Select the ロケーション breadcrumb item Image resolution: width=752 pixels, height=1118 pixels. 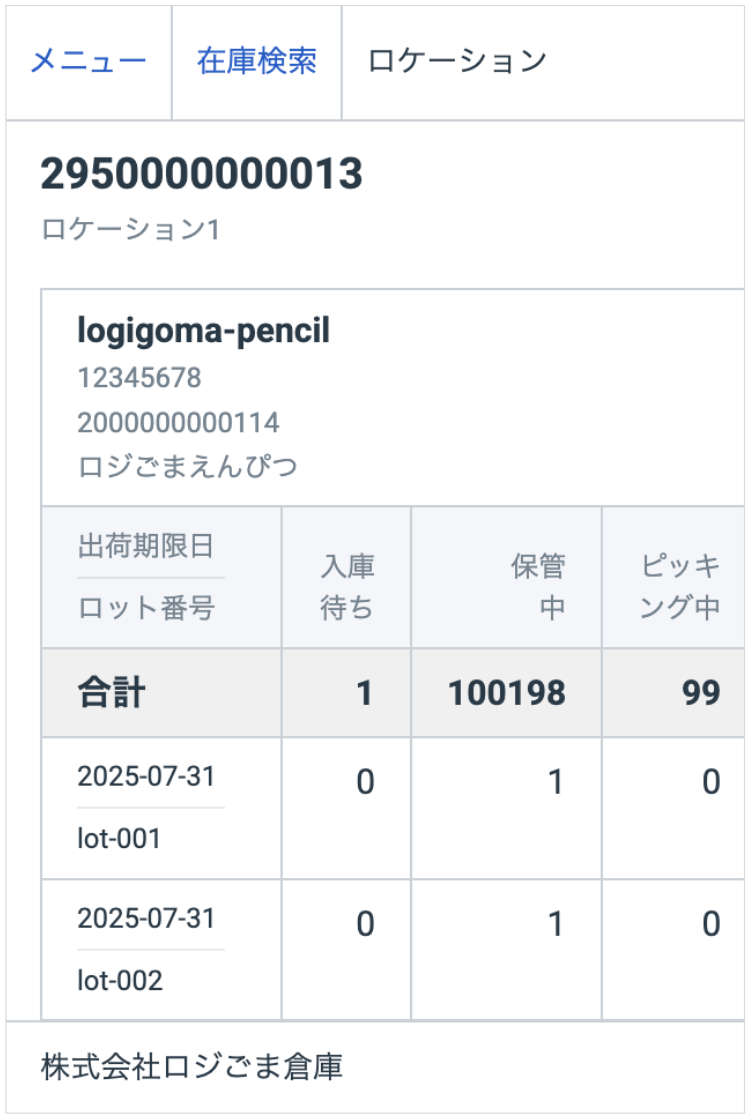(457, 62)
